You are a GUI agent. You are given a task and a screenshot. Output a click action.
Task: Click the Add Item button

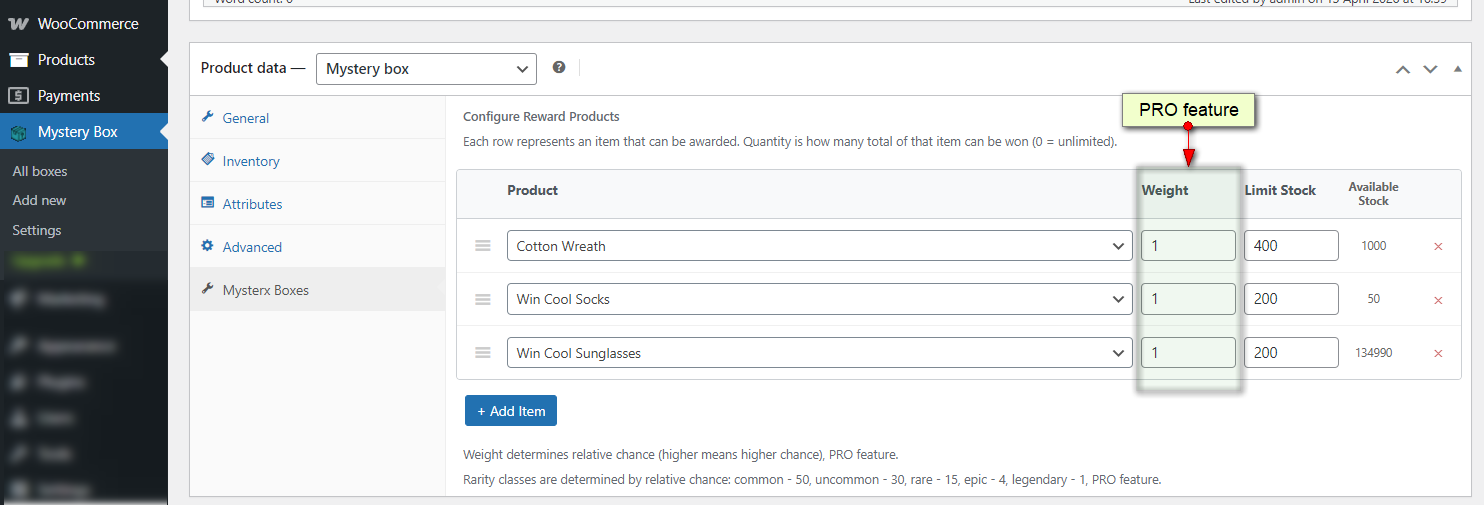511,411
